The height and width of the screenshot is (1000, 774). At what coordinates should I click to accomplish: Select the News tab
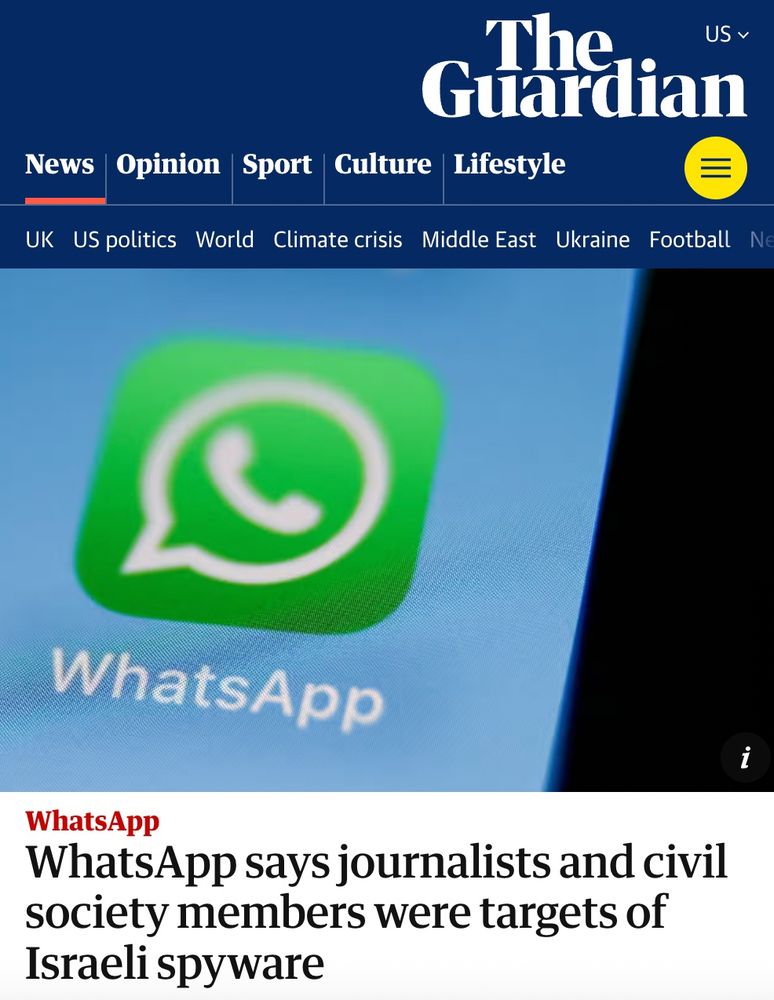[59, 165]
